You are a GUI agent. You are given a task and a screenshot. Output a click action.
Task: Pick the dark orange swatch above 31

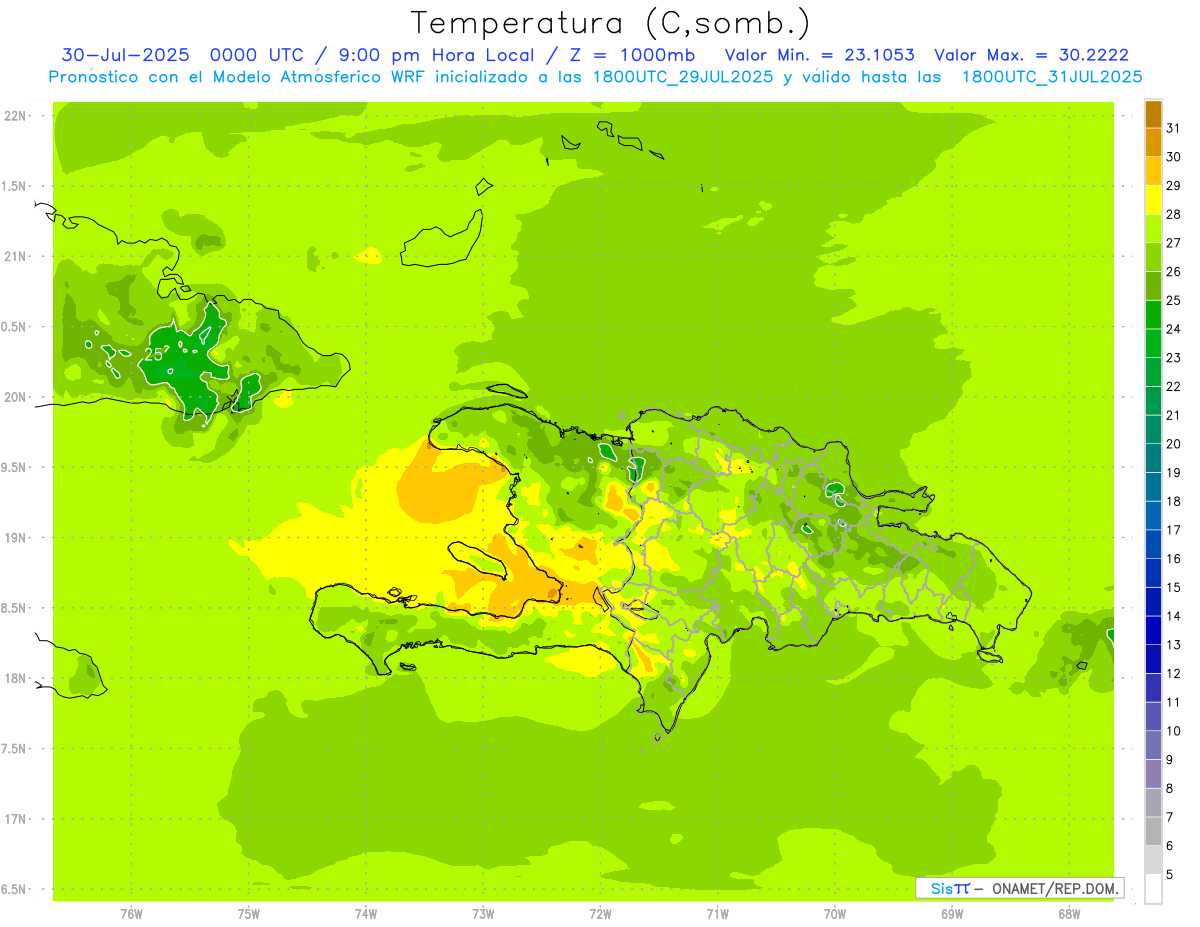pyautogui.click(x=1153, y=114)
